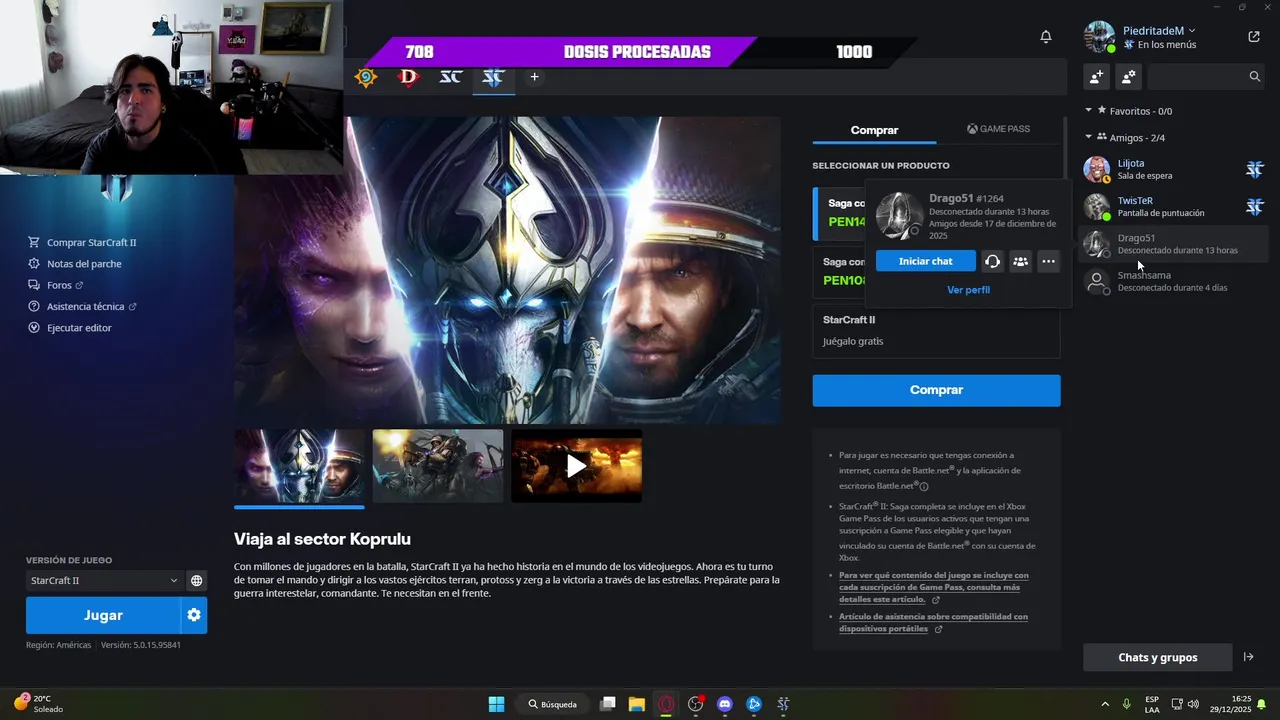Screen dimensions: 1280x720
Task: Collapse the Favoritos friends group
Action: pos(1089,110)
